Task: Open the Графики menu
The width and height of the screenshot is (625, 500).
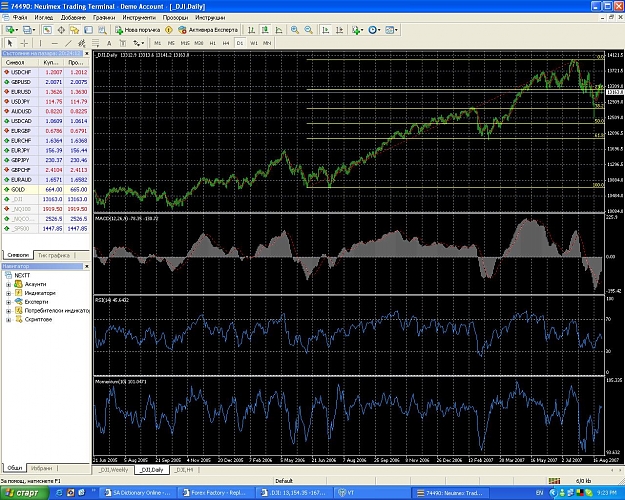Action: pos(104,18)
